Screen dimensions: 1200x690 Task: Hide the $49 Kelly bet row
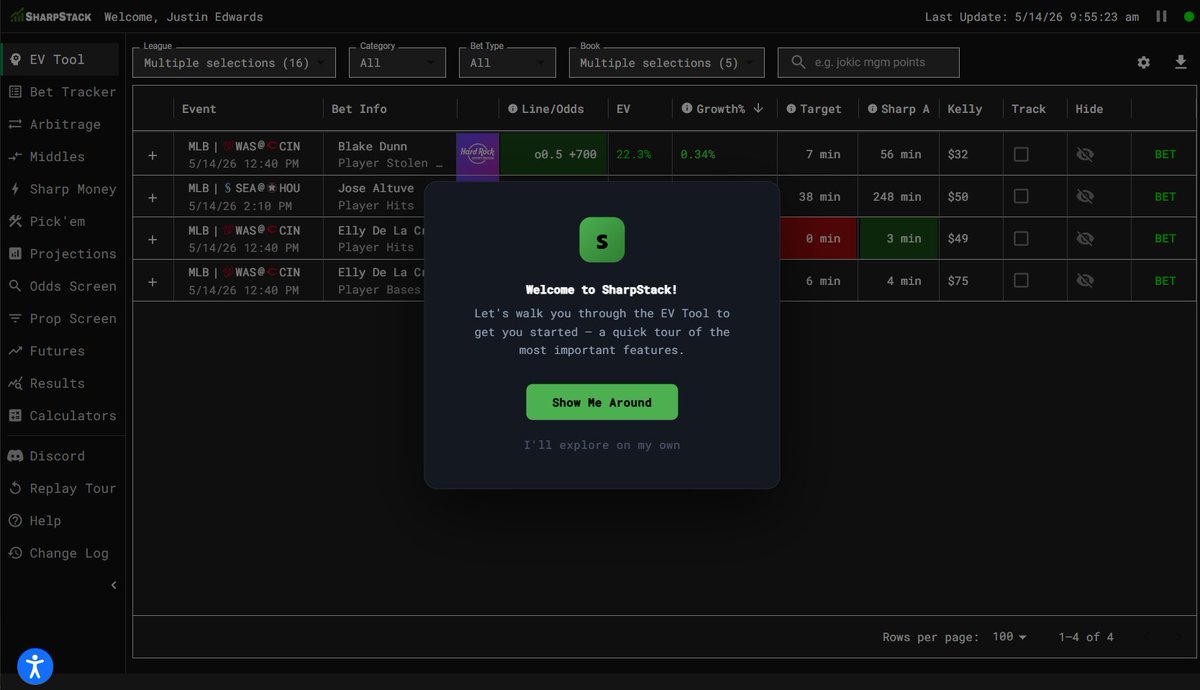(x=1084, y=238)
